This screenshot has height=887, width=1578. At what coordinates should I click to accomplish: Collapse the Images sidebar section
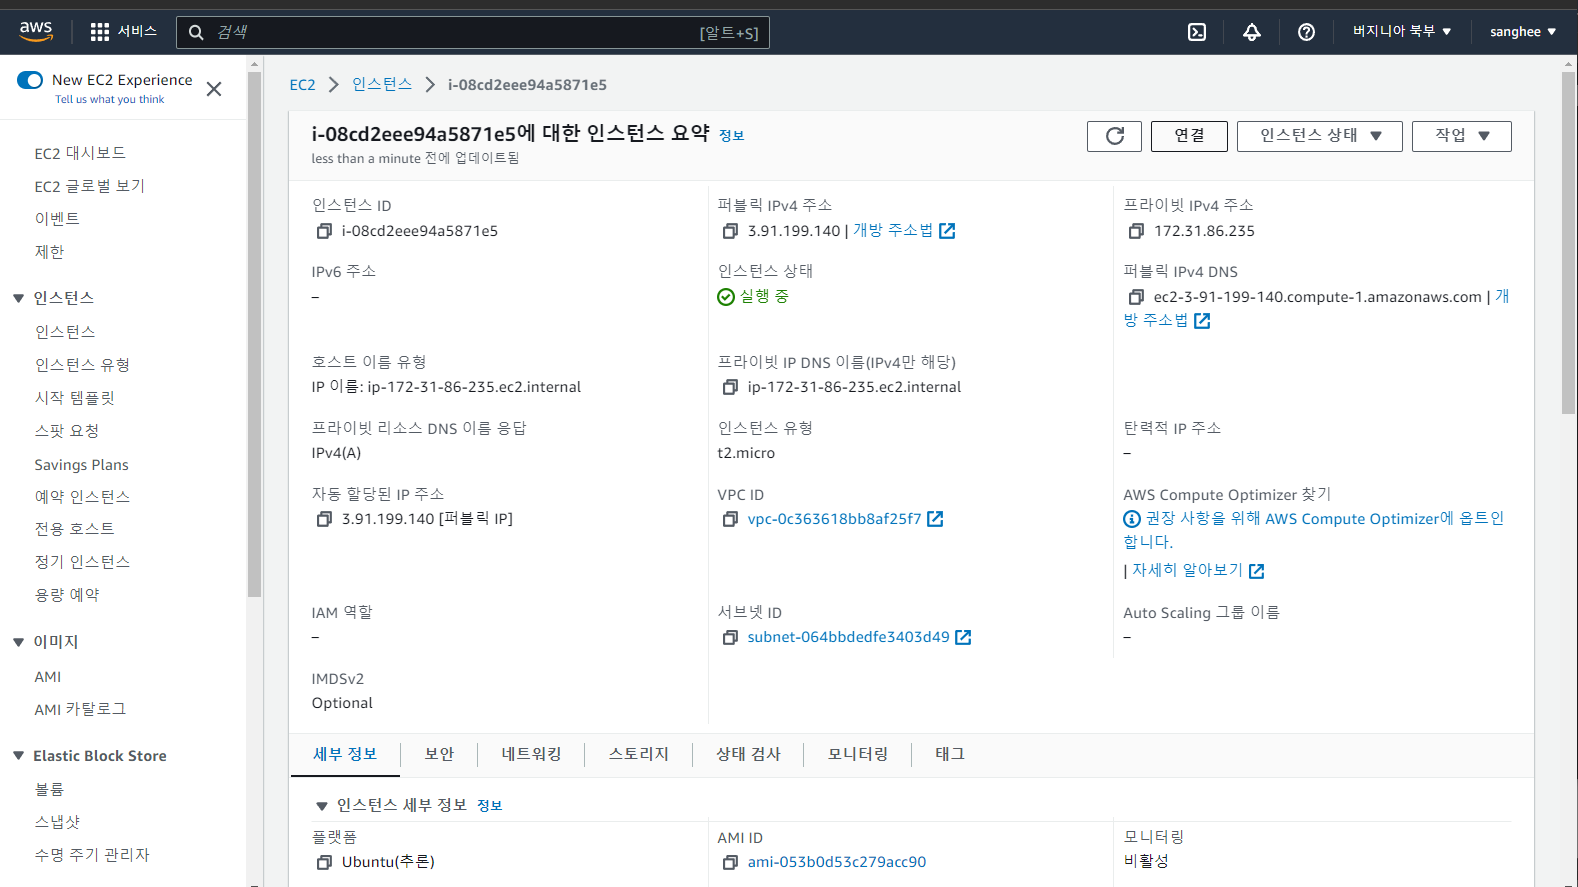tap(18, 642)
